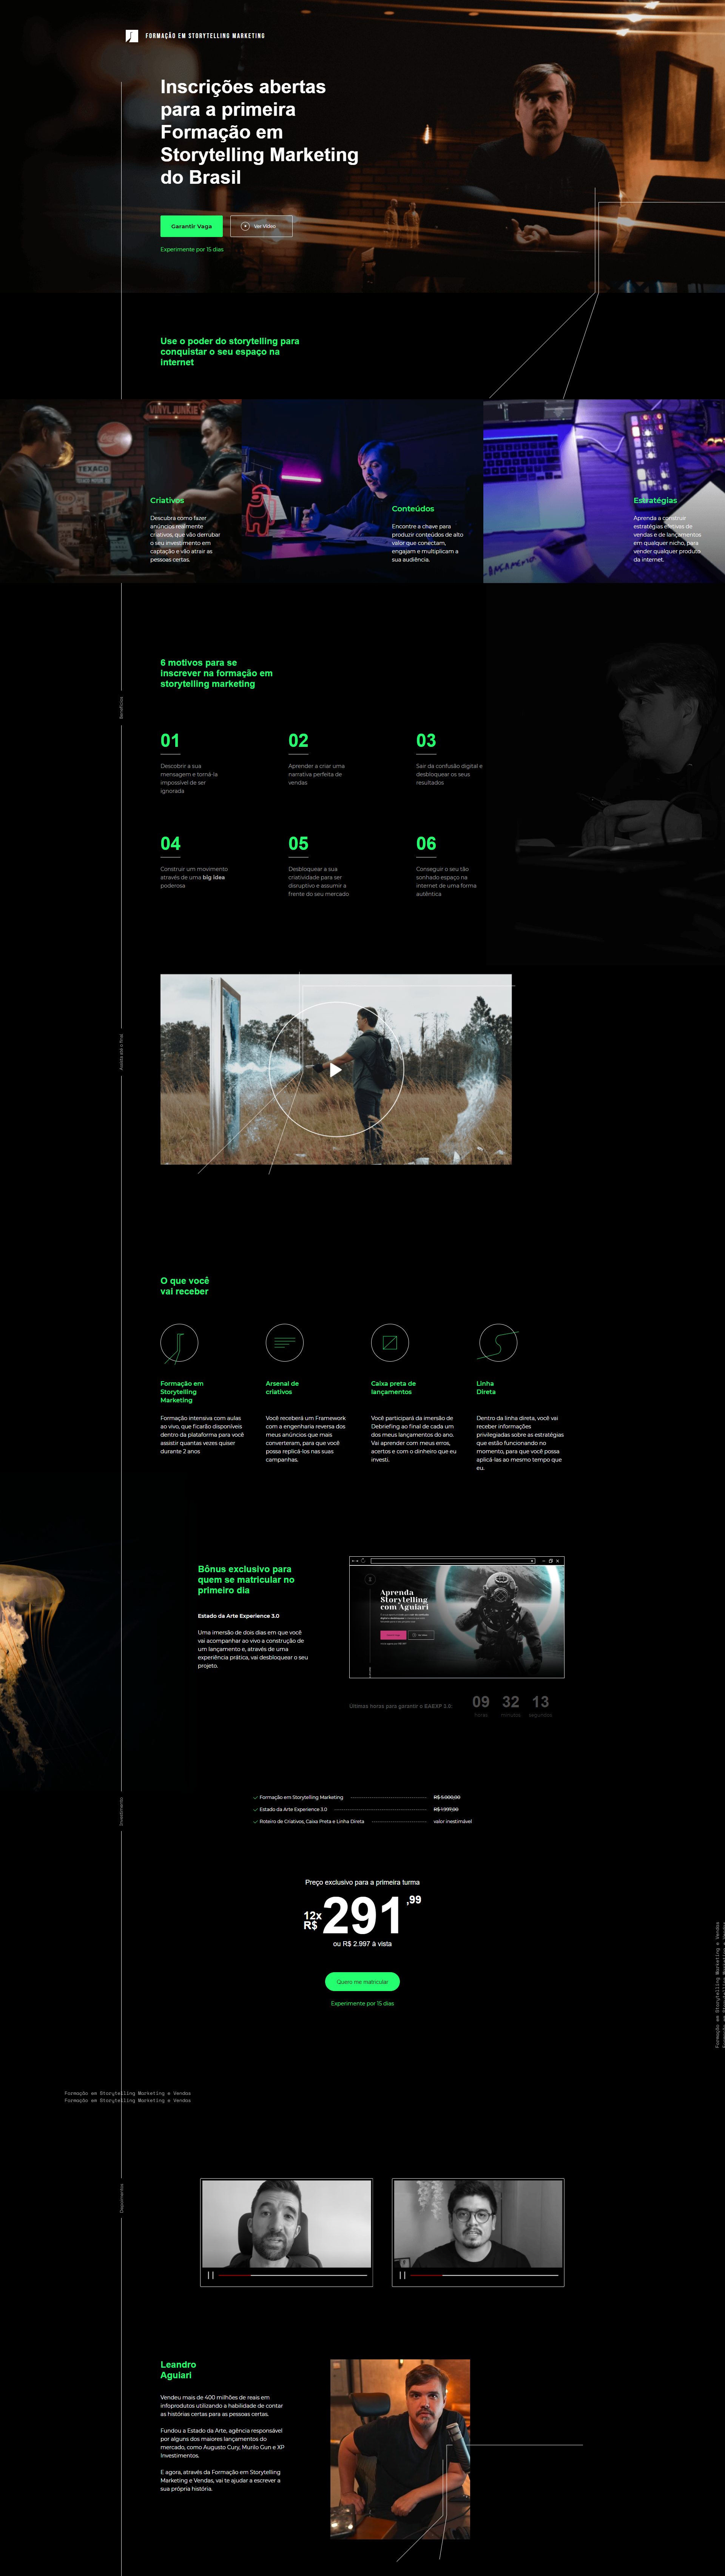Click checkmark beside Estado da Arte Experience 3.0

255,1809
